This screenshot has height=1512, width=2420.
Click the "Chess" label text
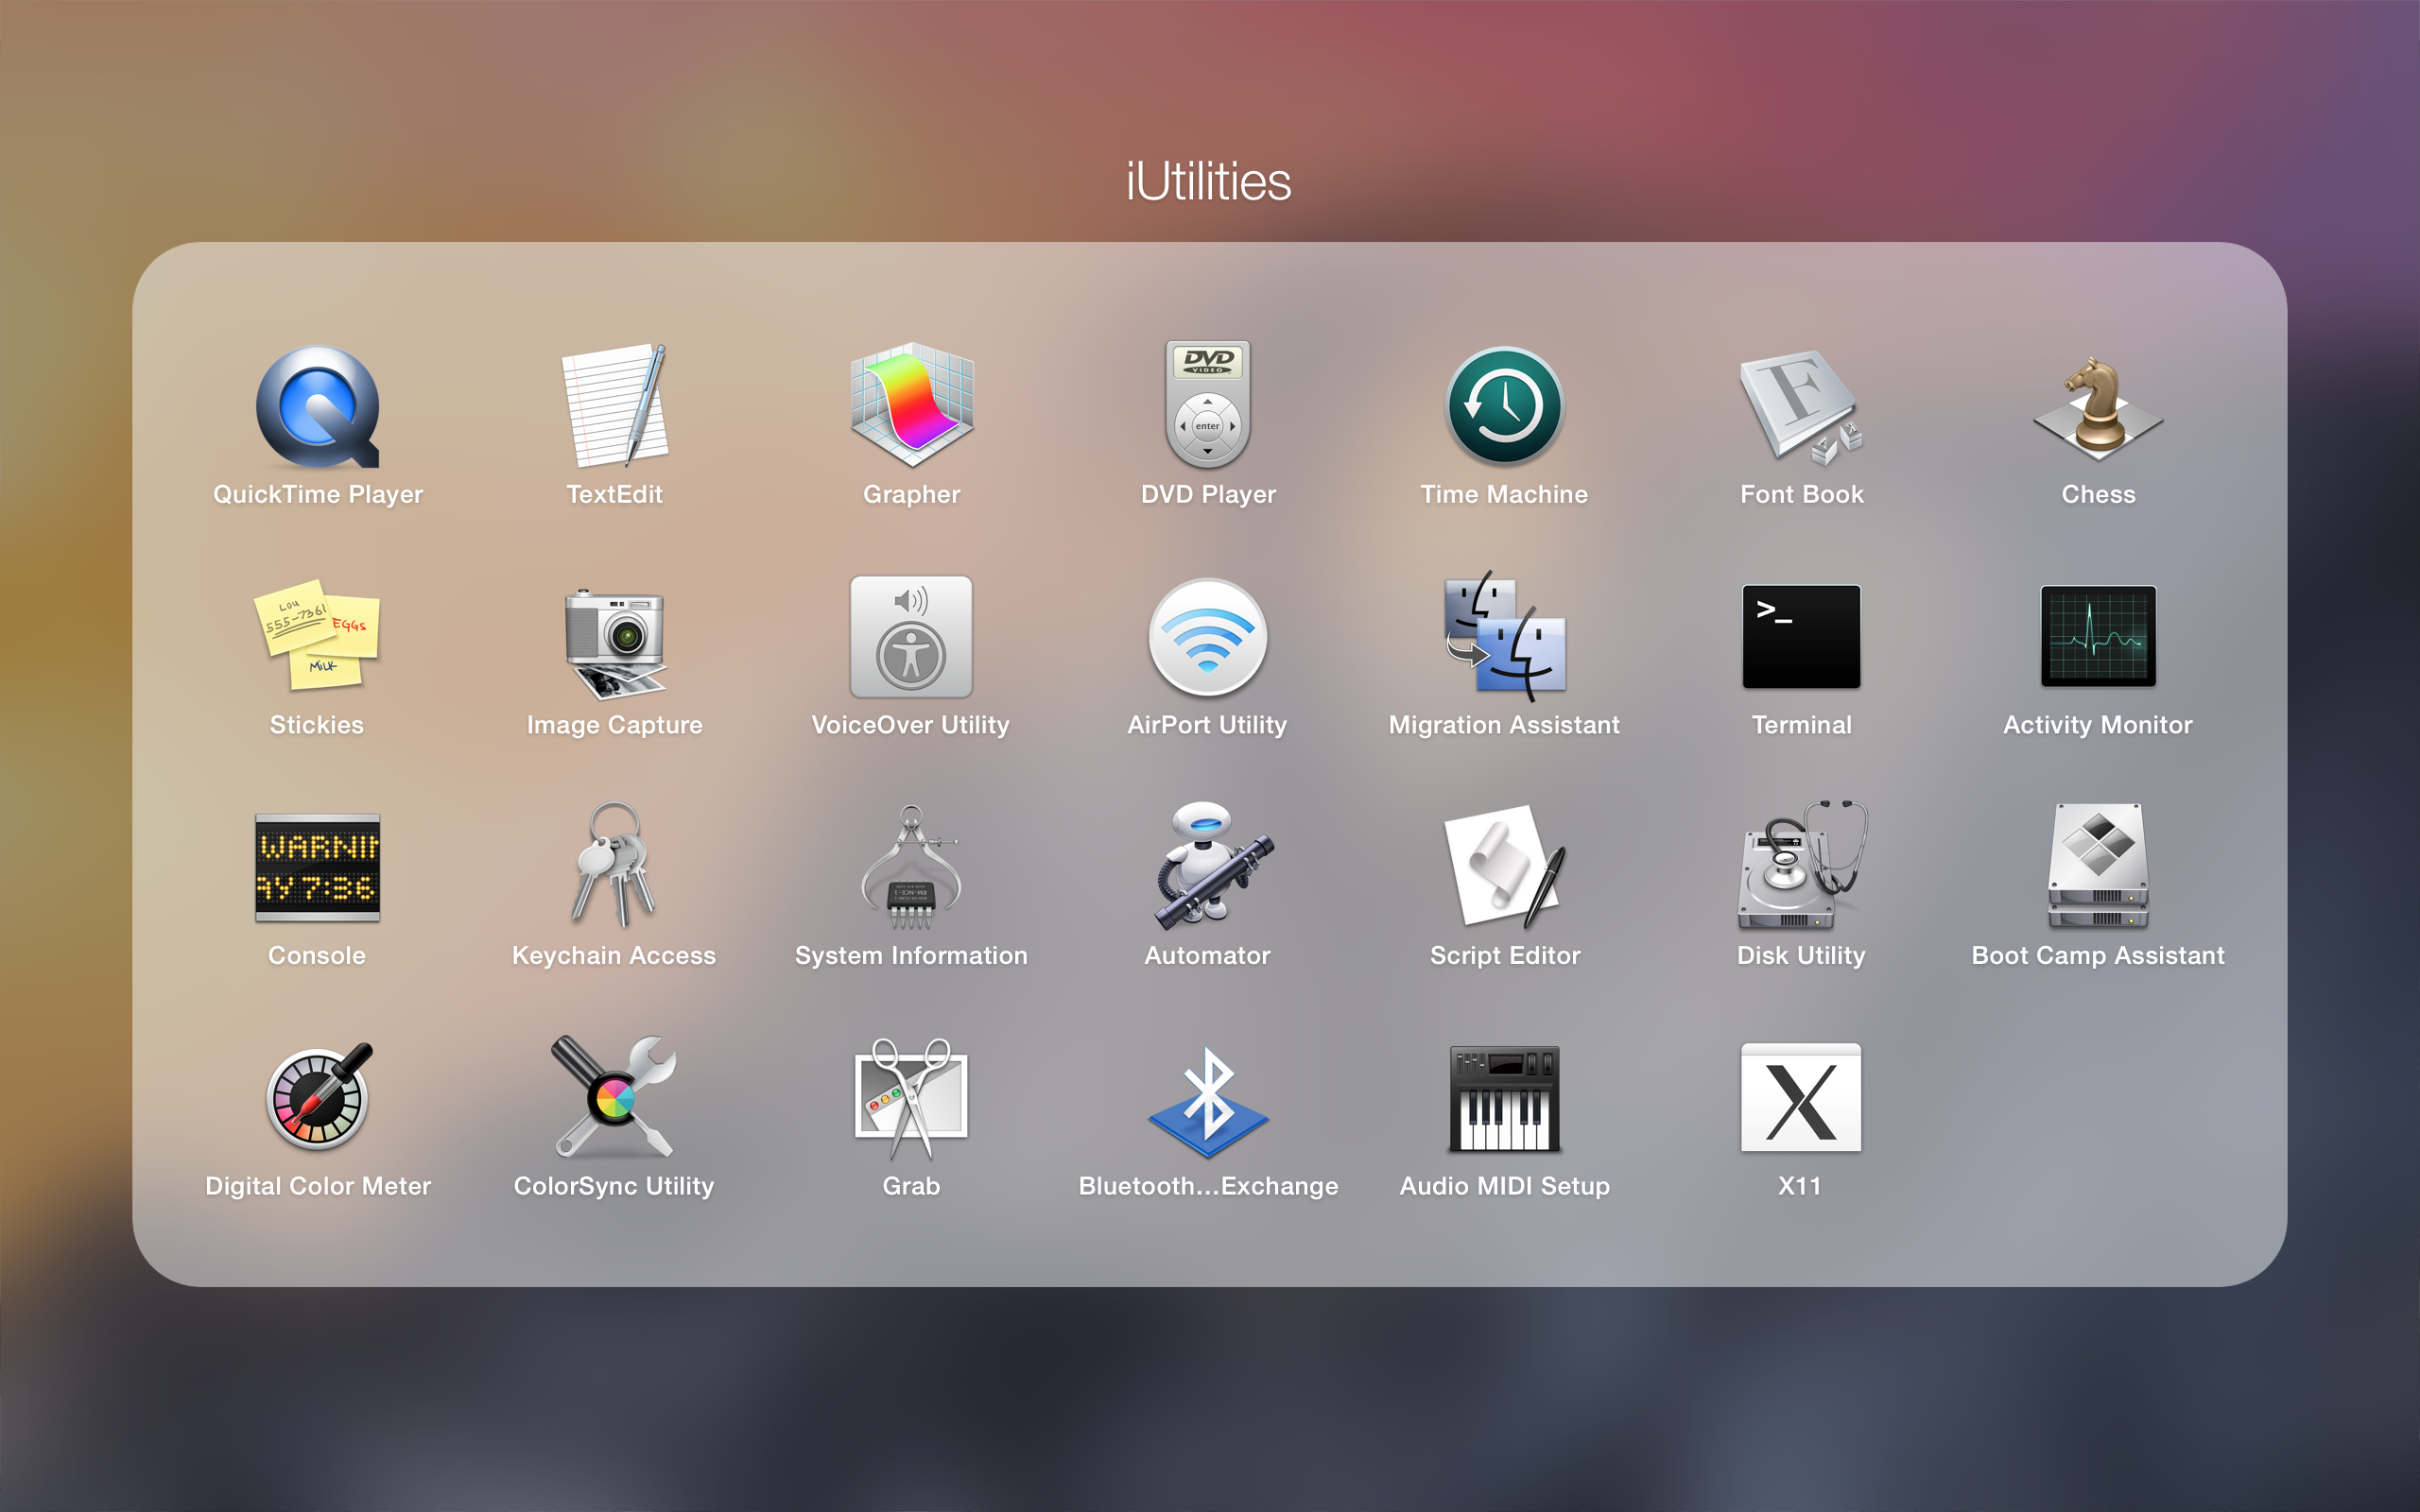point(2098,494)
